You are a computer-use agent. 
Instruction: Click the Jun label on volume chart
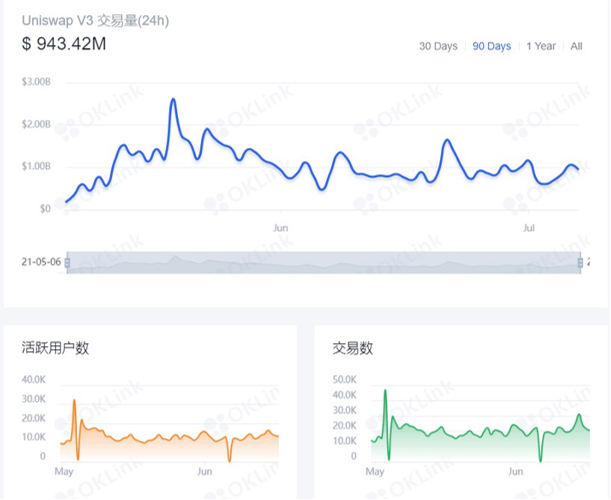coord(281,228)
